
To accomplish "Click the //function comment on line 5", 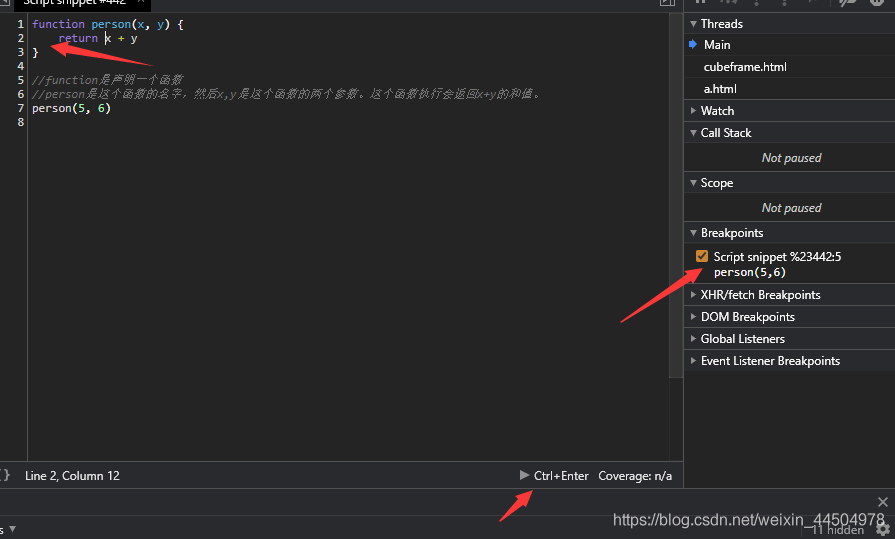I will 107,80.
